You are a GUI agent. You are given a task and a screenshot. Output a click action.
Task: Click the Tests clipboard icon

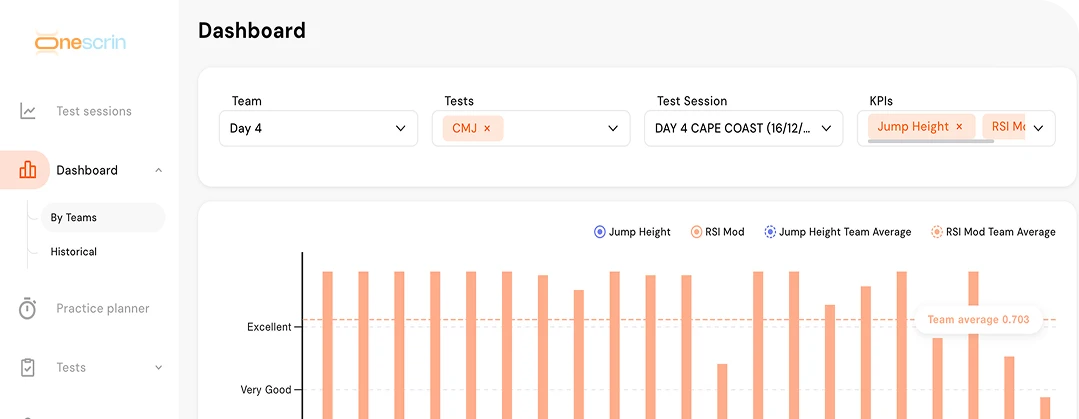28,367
